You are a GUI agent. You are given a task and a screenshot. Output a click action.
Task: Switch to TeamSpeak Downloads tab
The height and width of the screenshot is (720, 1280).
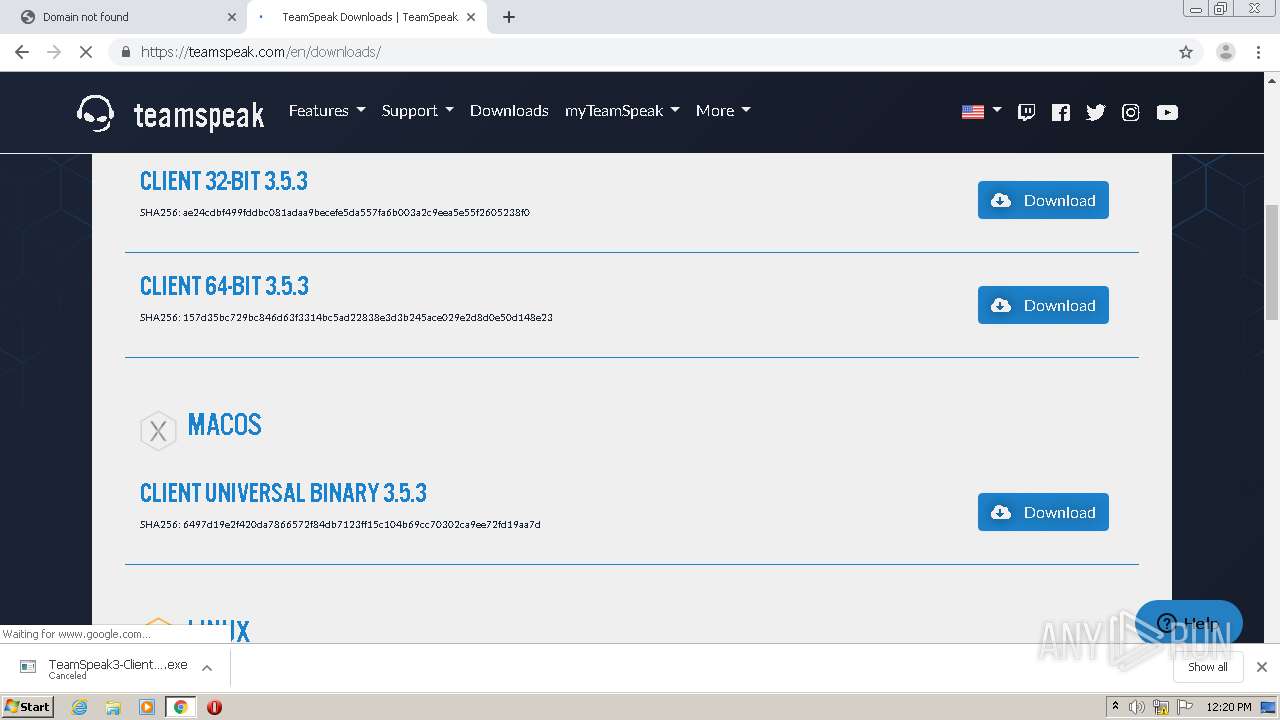pyautogui.click(x=369, y=17)
